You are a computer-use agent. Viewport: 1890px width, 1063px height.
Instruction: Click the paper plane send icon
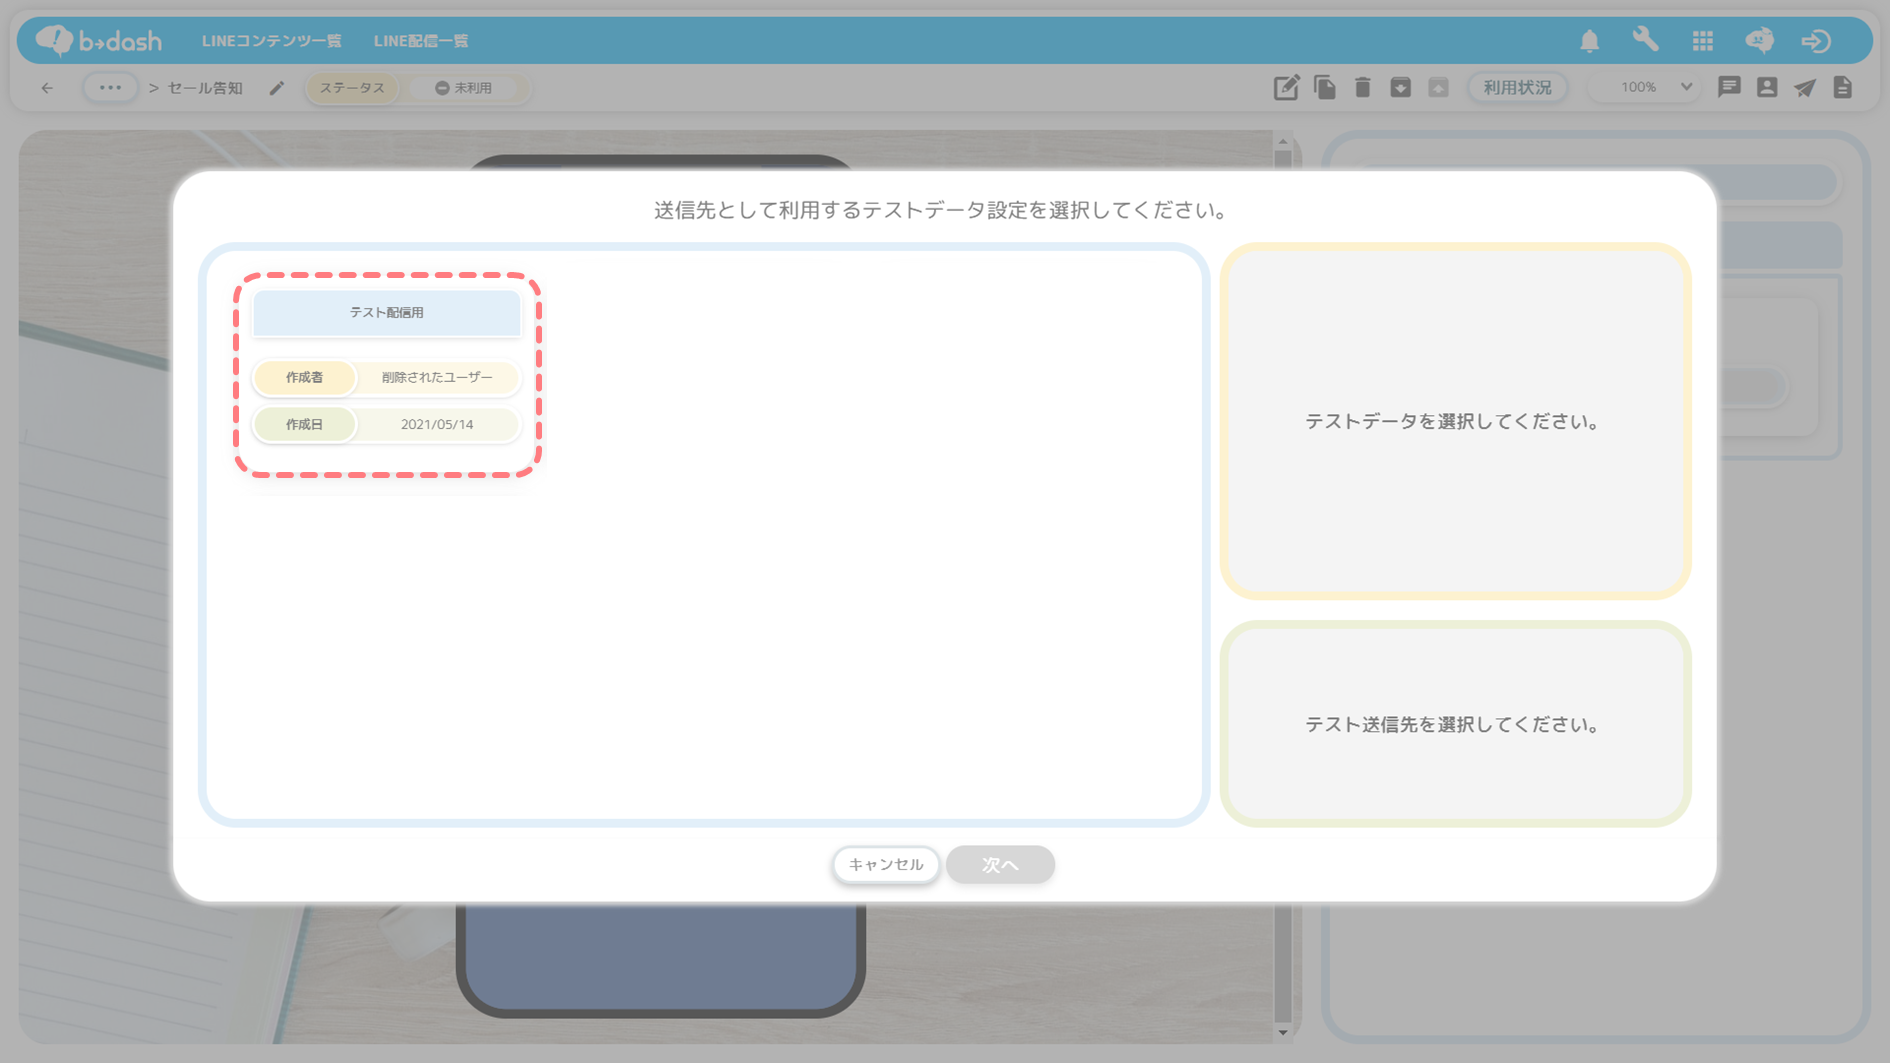(1805, 88)
